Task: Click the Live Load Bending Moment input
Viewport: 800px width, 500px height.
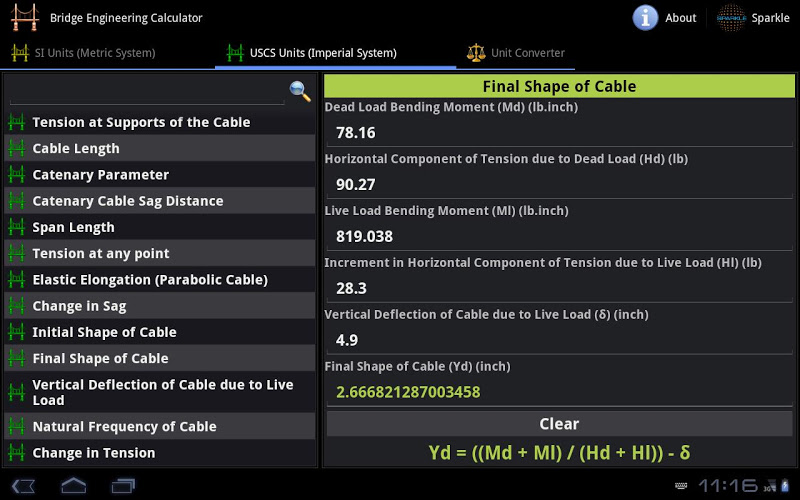Action: pos(558,237)
